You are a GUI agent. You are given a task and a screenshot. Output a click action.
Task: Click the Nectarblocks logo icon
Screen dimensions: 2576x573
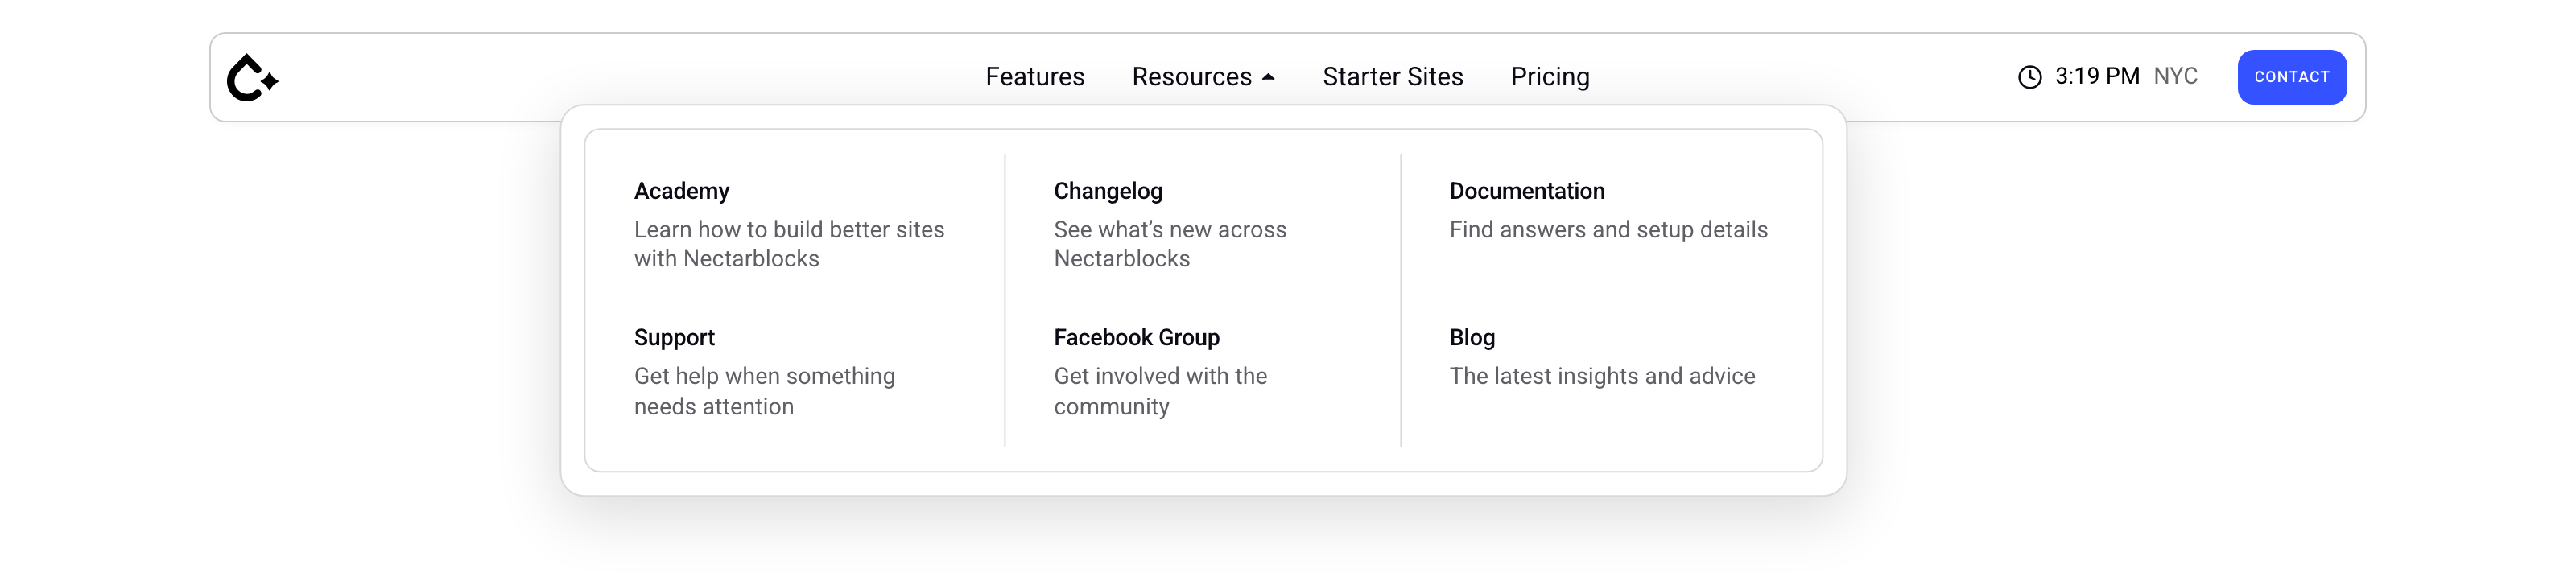point(252,77)
